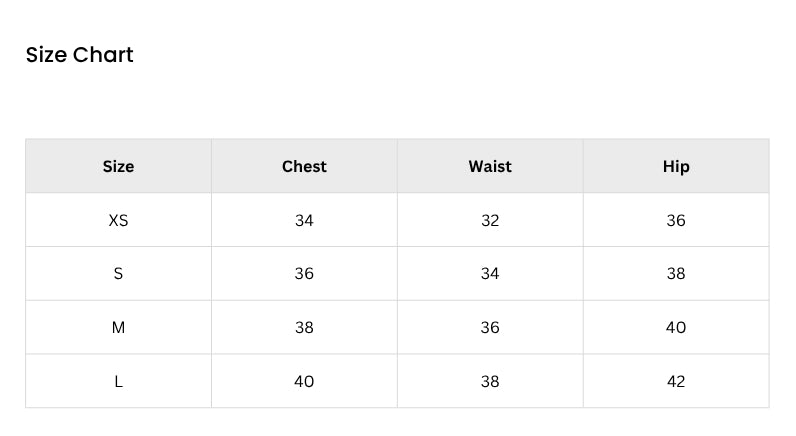This screenshot has width=796, height=436.
Task: Click the L size row label
Action: pos(118,381)
